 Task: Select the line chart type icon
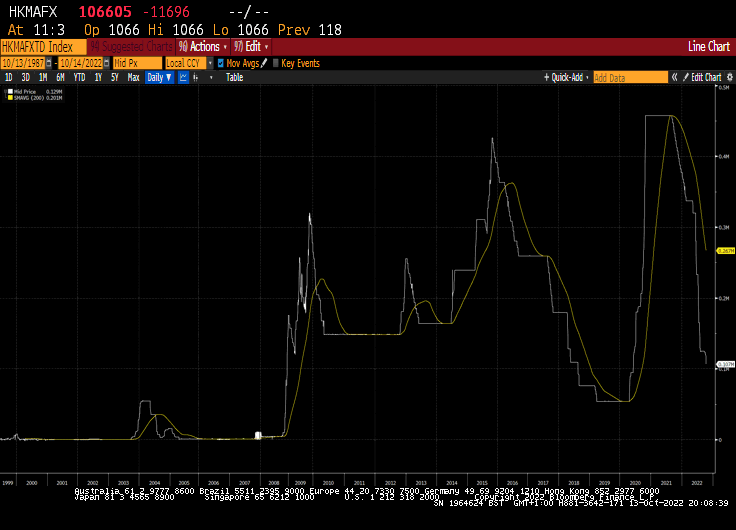(x=183, y=77)
